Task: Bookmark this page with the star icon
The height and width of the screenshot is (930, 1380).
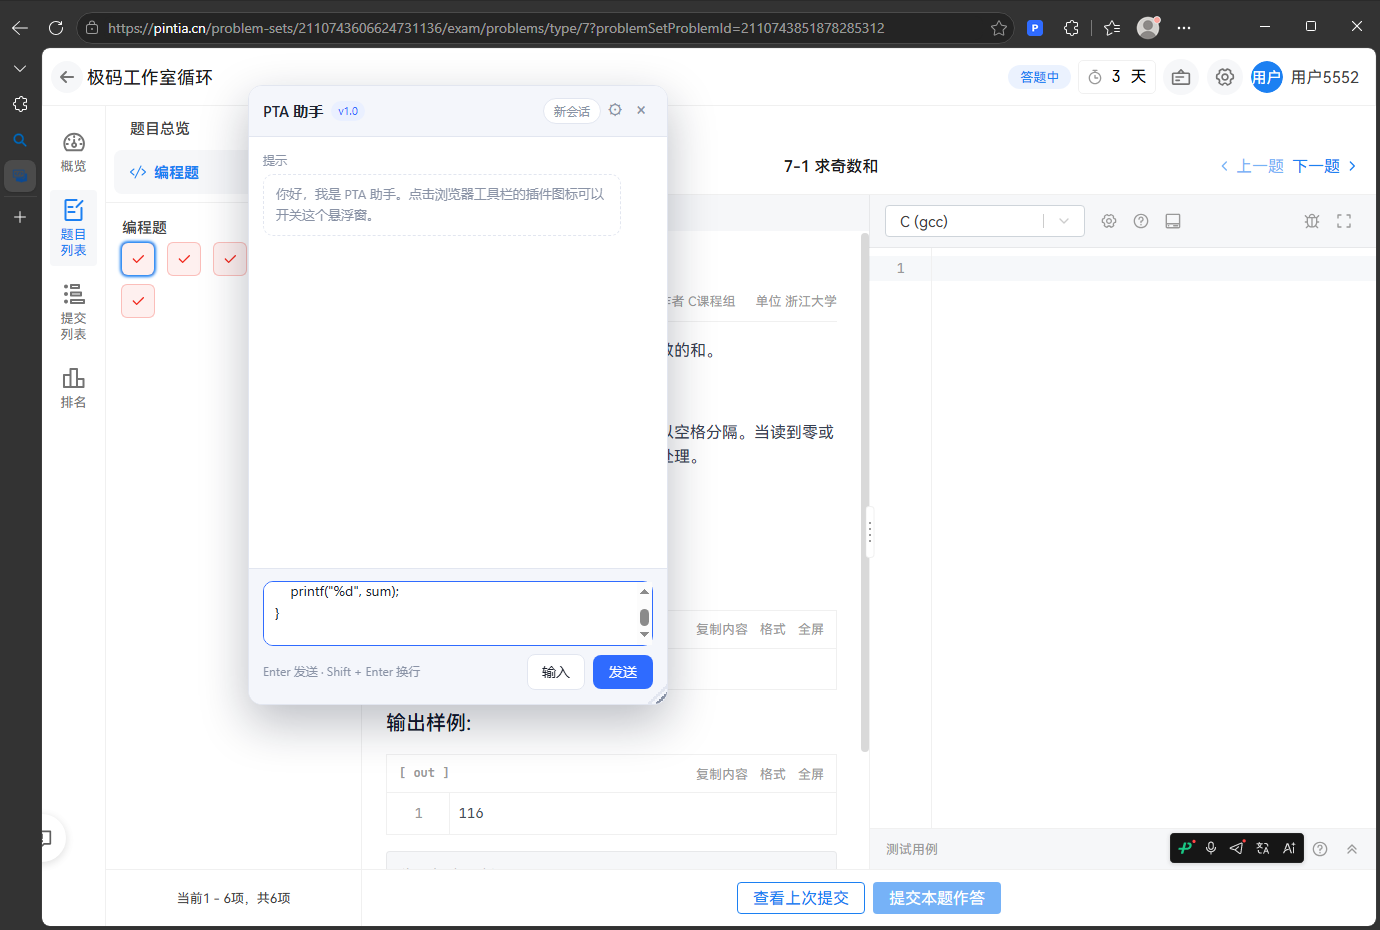Action: coord(998,28)
